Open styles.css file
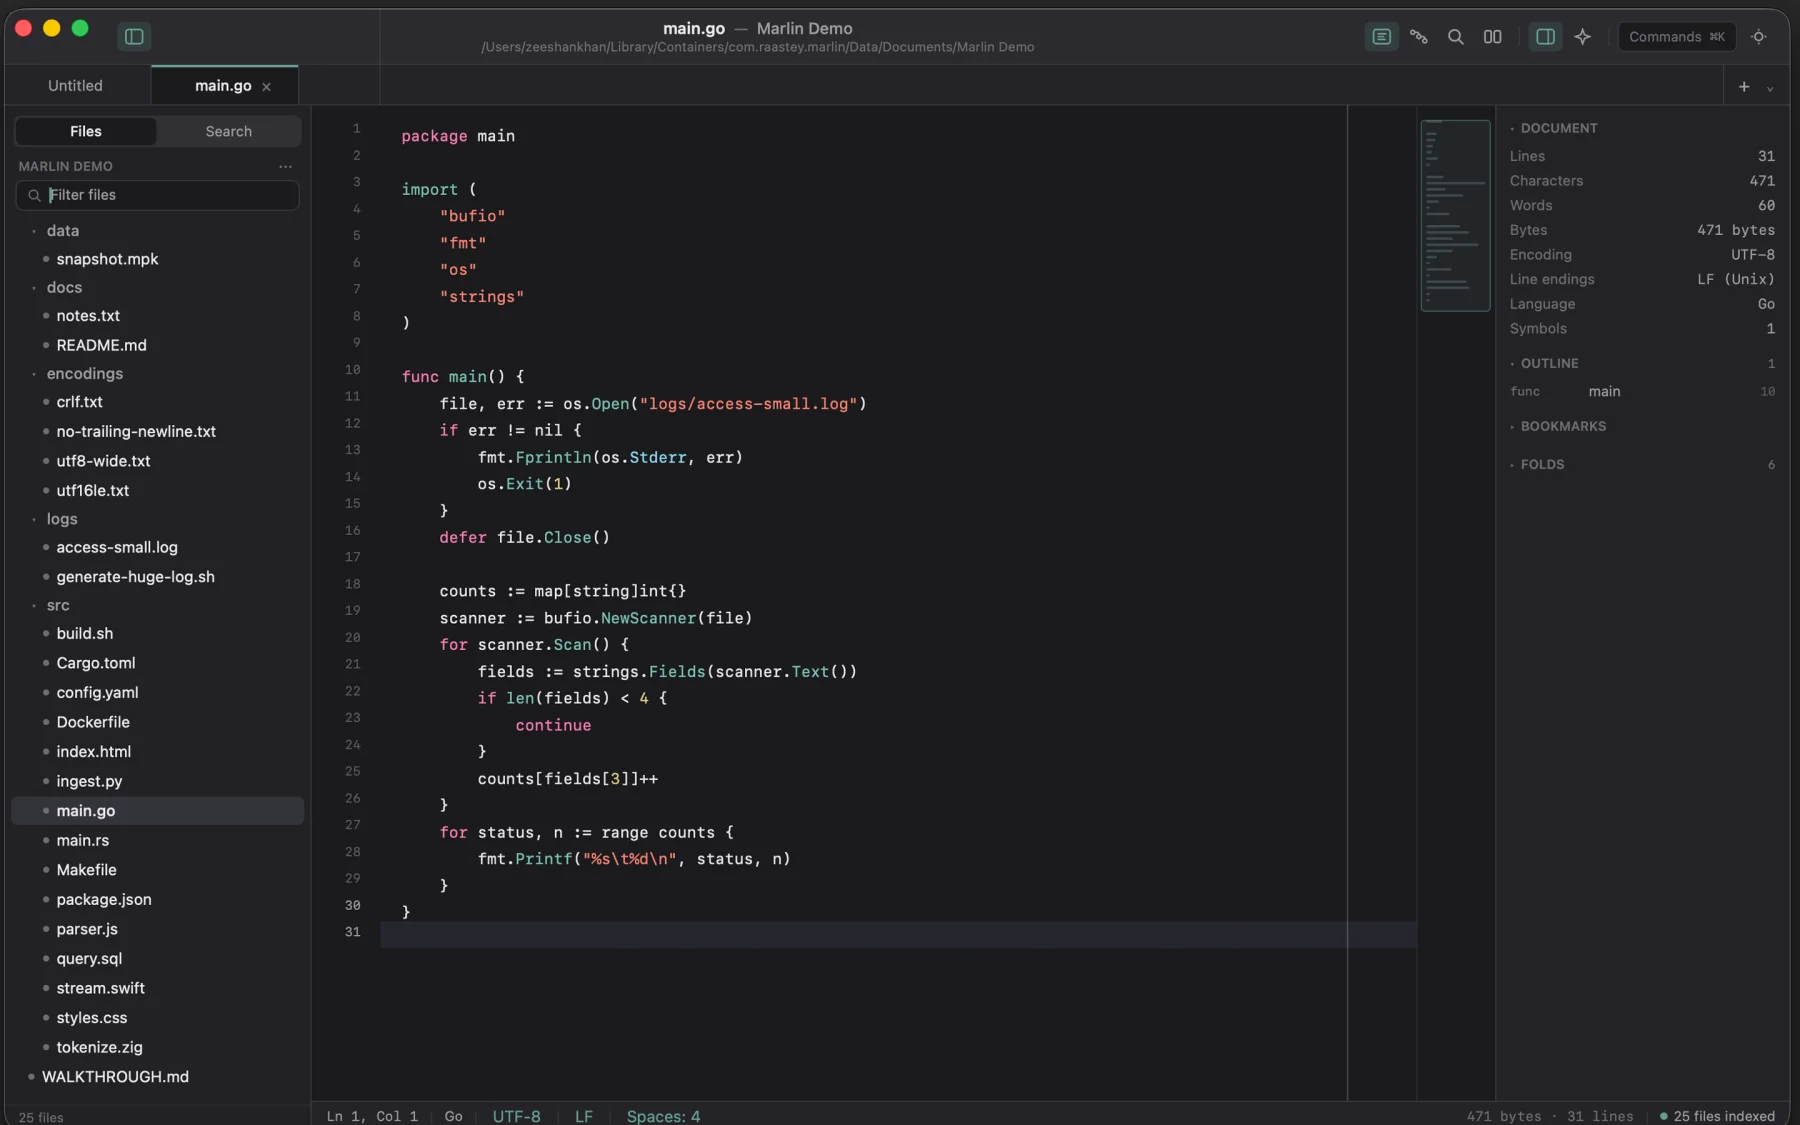 point(91,1018)
